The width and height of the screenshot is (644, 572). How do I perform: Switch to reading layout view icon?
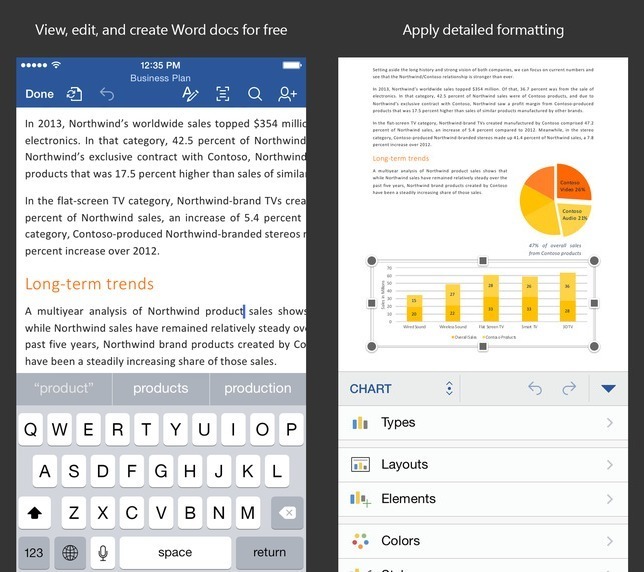click(223, 94)
